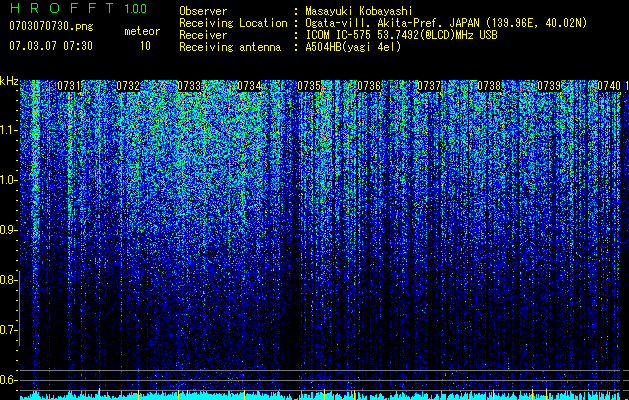
Task: Click the 0.8 kHz axis tick label
Action: point(8,280)
